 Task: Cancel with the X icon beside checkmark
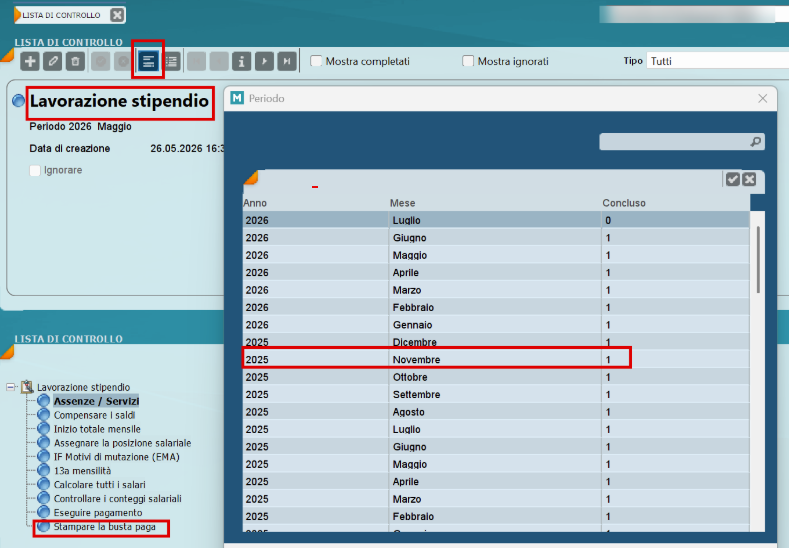pos(749,179)
